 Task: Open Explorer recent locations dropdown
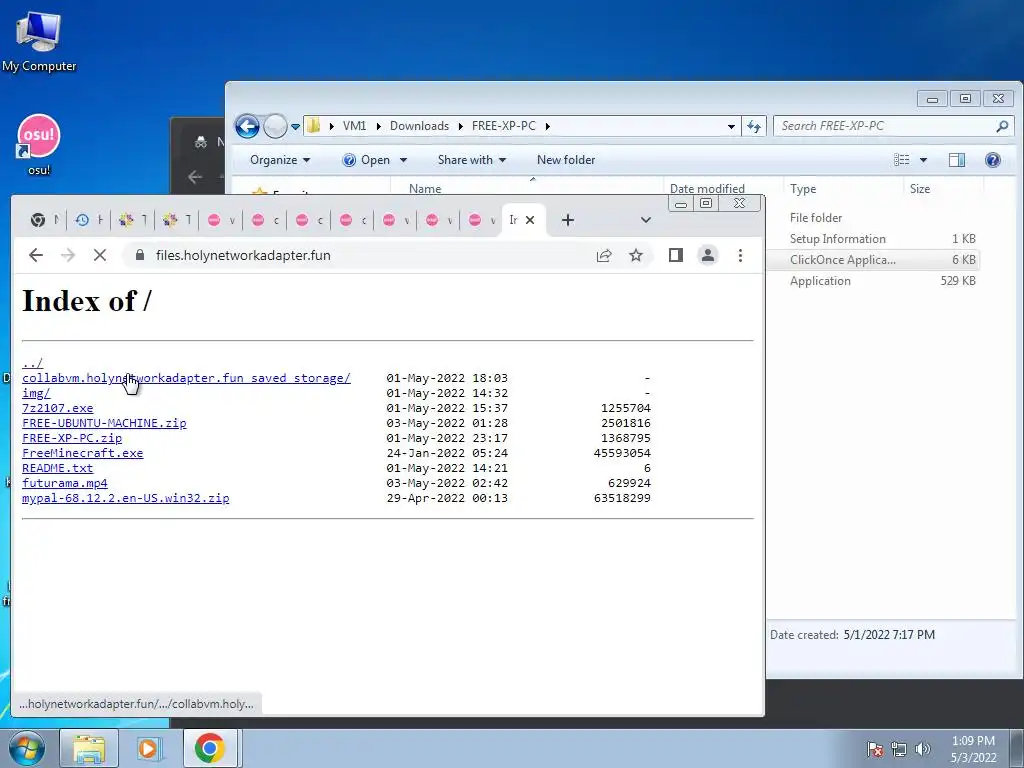tap(295, 127)
